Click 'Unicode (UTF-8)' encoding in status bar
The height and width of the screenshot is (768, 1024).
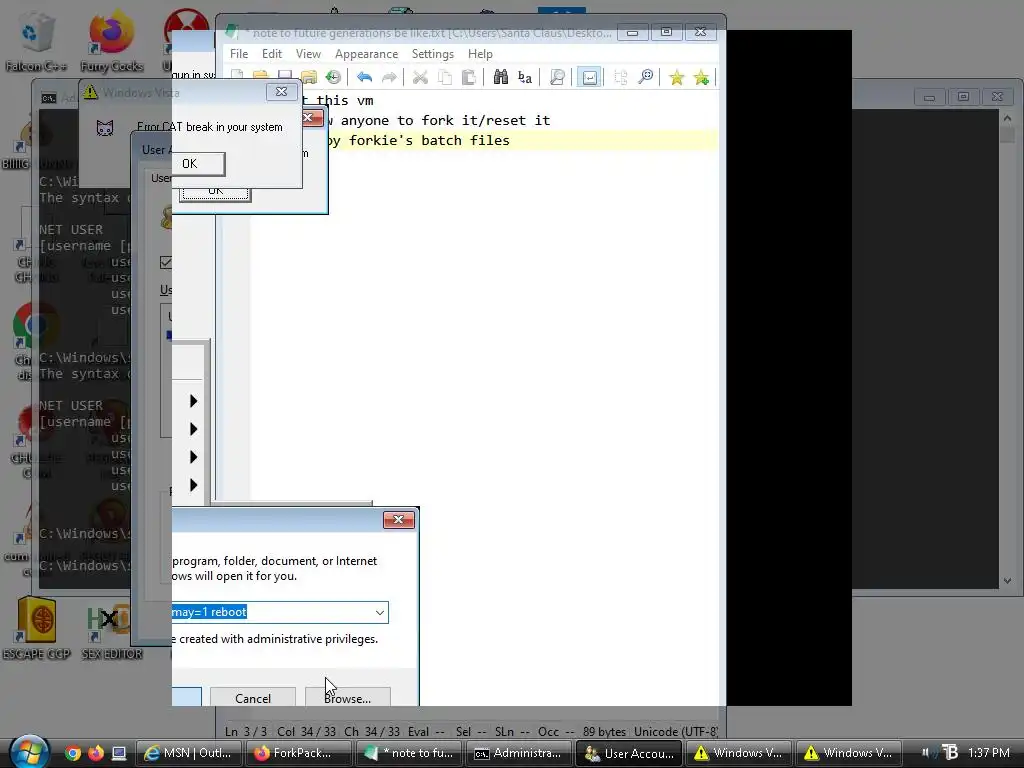click(x=676, y=731)
